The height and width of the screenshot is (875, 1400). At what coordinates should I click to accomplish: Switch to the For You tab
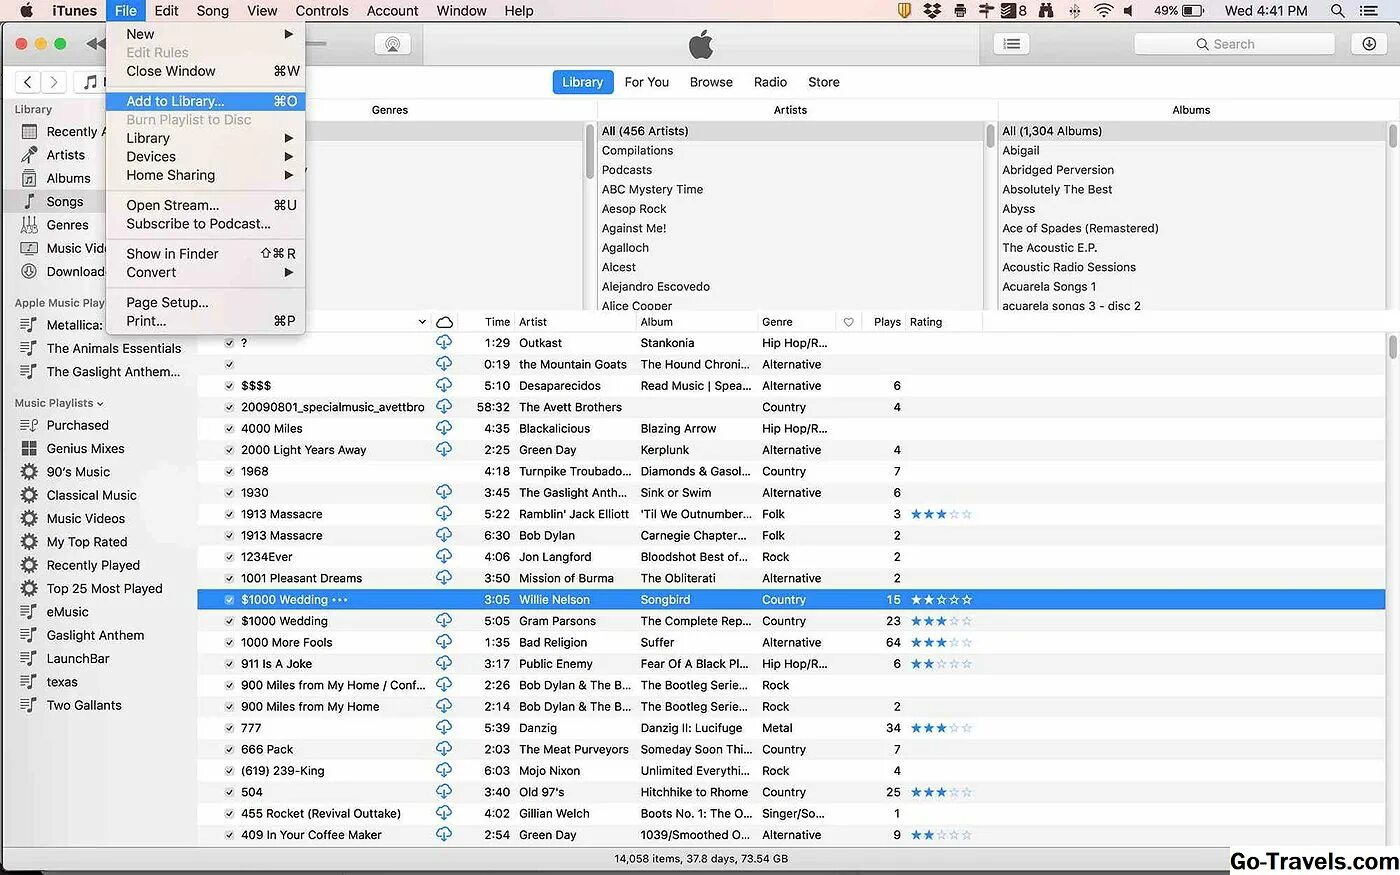[x=646, y=82]
